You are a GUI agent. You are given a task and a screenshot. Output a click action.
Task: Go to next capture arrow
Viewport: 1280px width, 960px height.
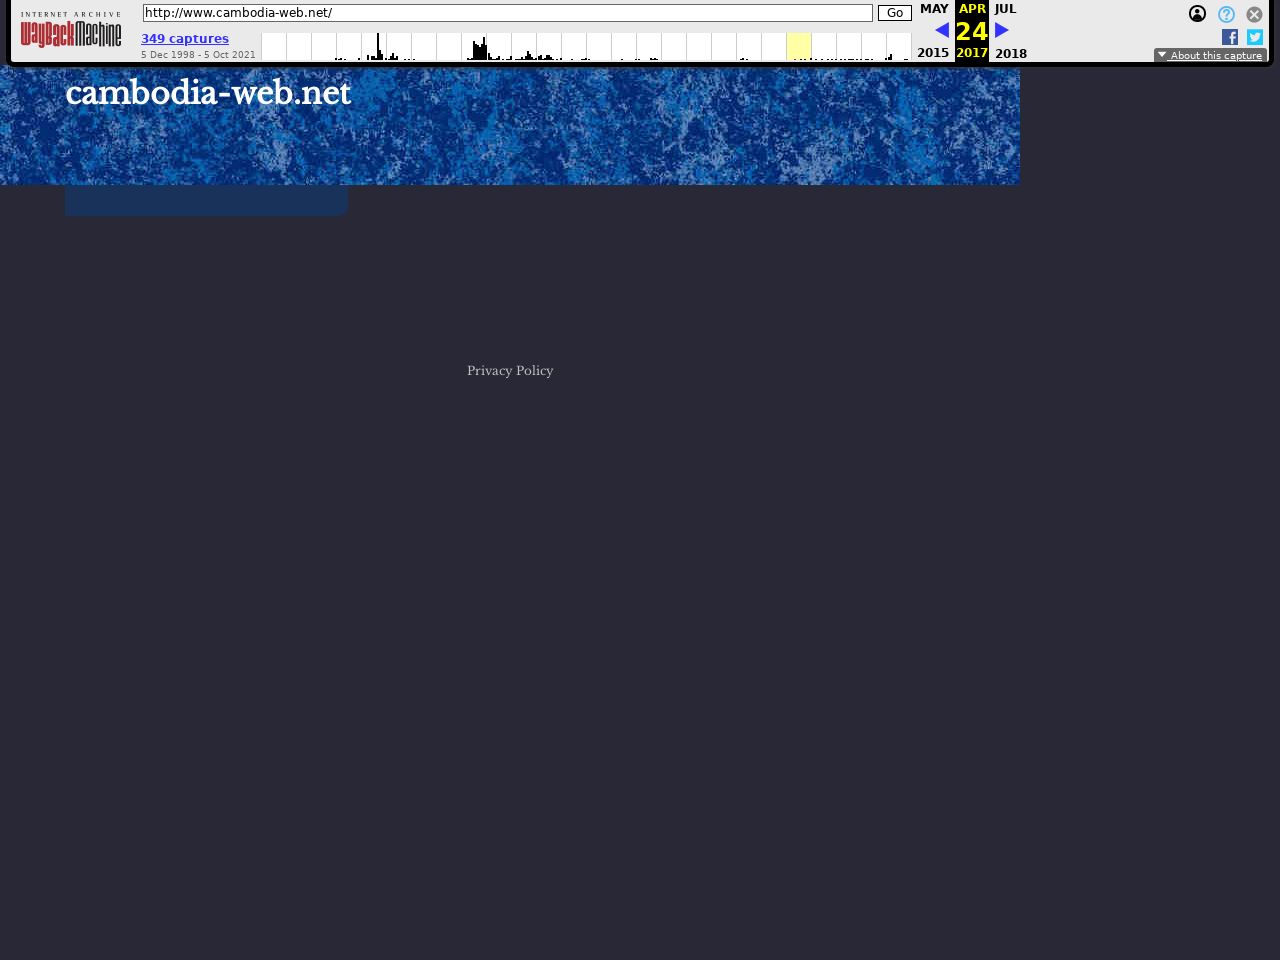pos(1002,31)
